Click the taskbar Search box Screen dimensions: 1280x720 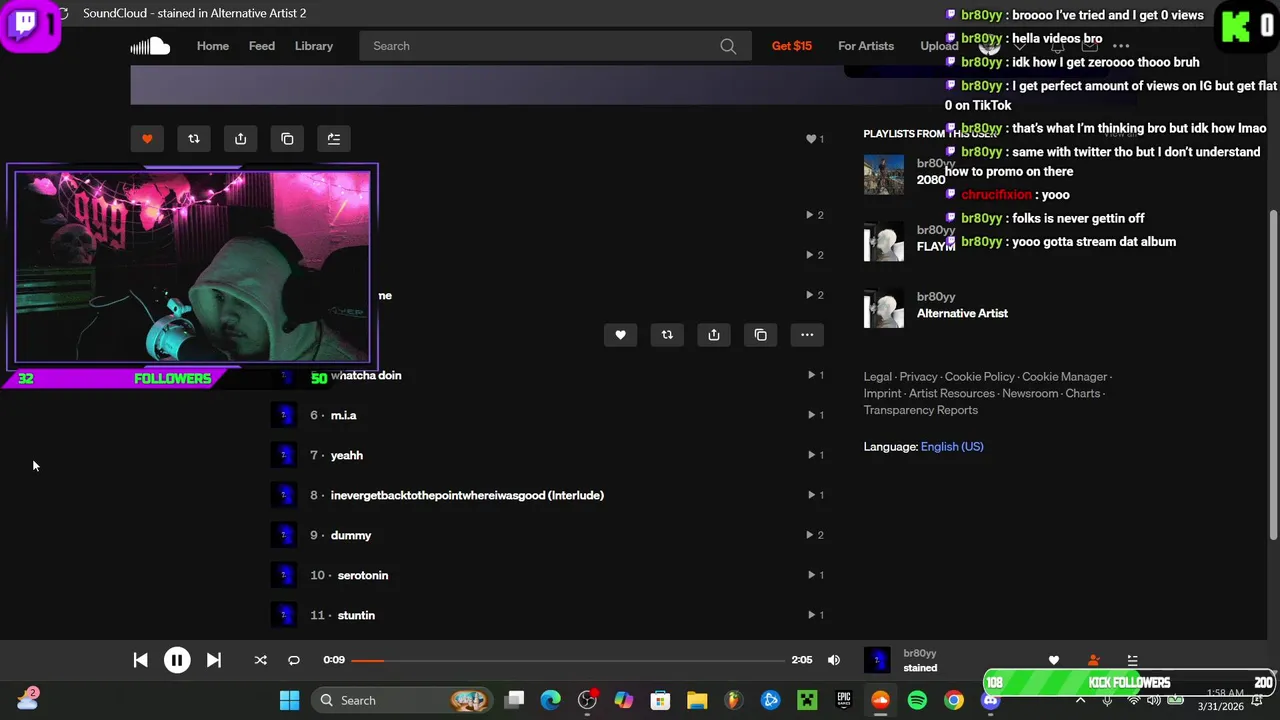click(400, 700)
